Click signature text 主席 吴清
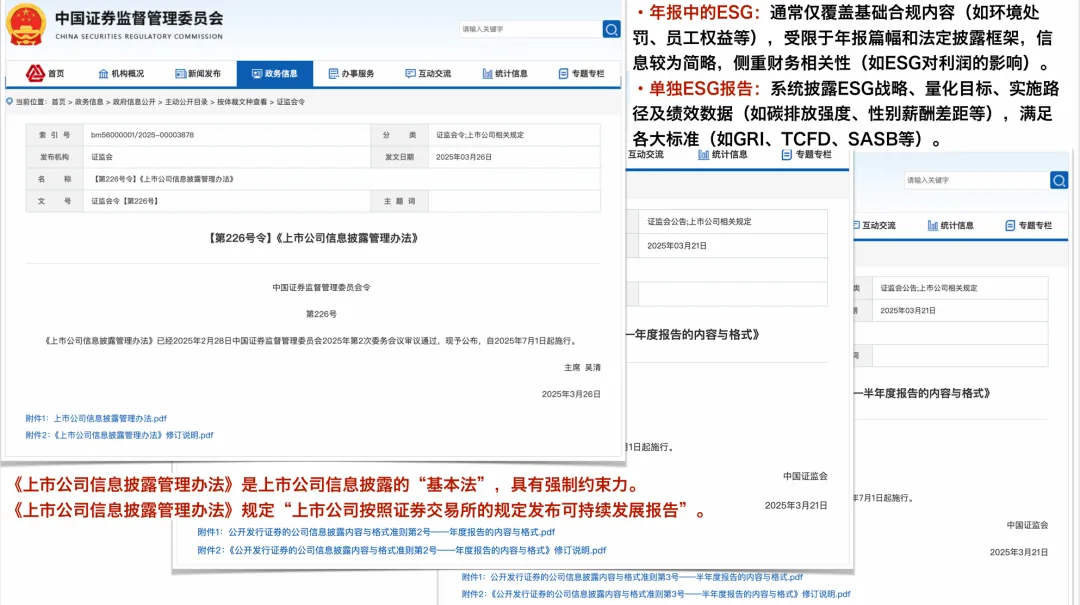The image size is (1080, 605). [582, 368]
